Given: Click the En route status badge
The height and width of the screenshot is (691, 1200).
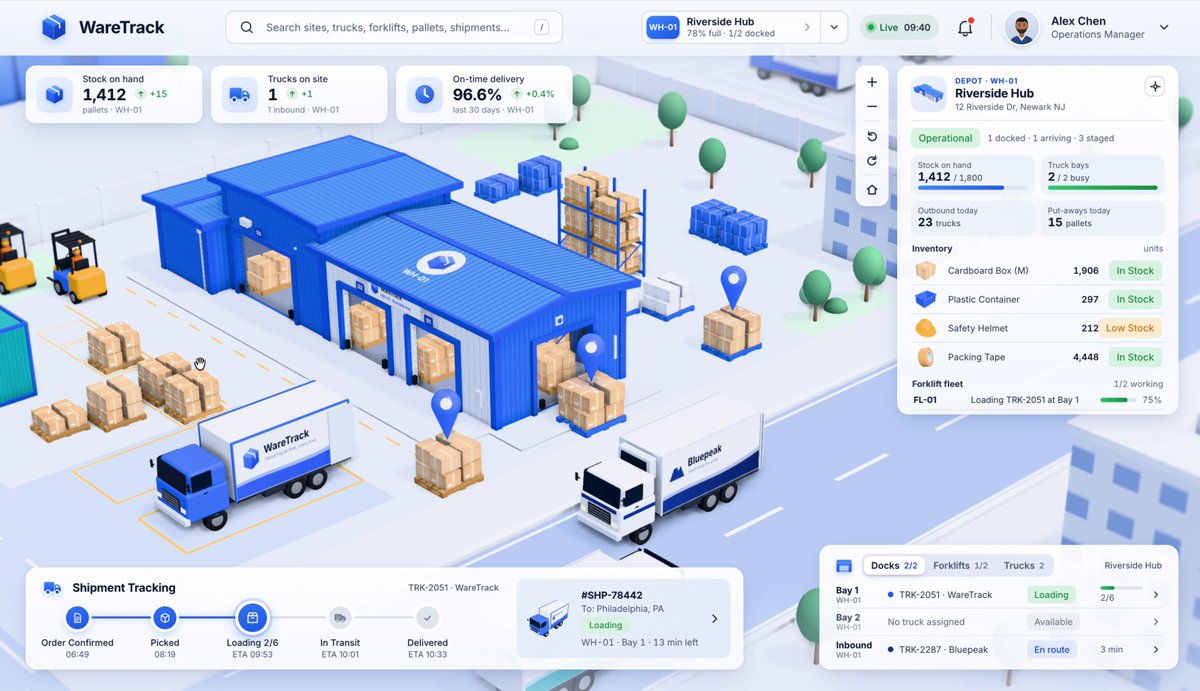Looking at the screenshot, I should coord(1054,650).
